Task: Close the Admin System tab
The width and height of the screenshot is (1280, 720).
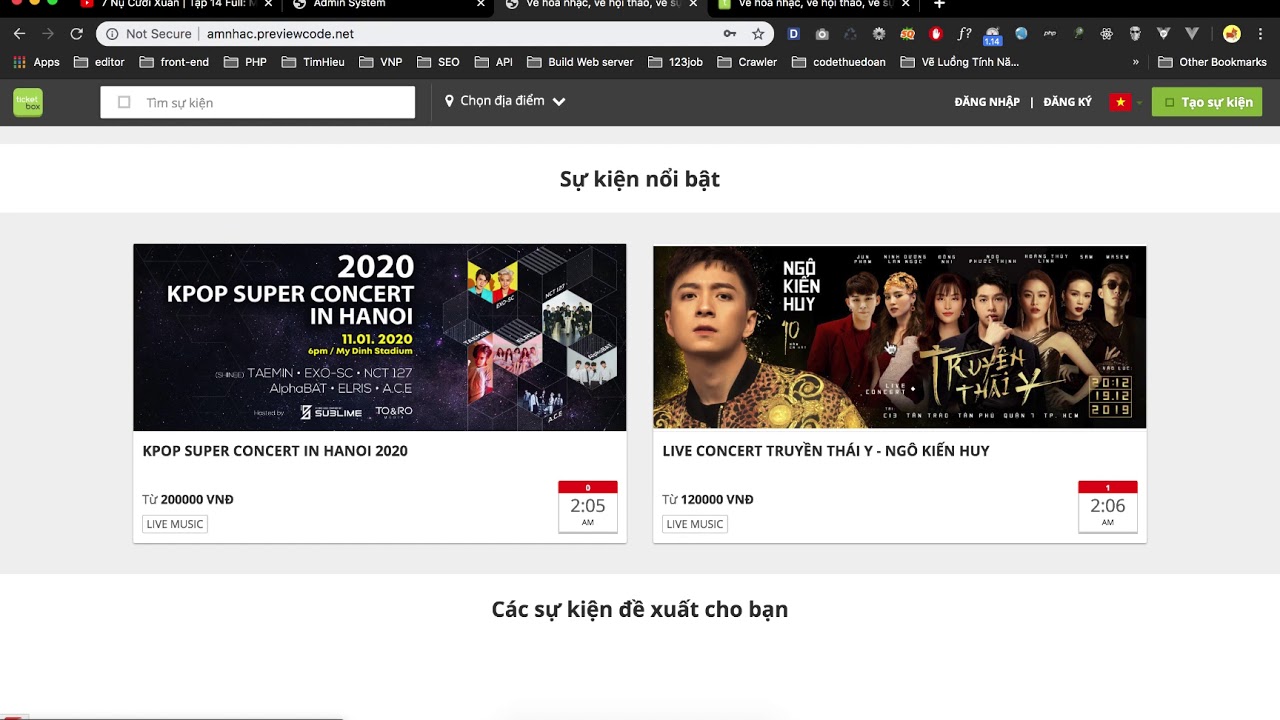Action: point(480,5)
